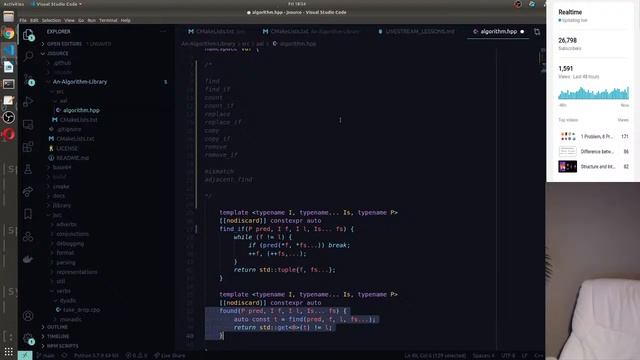This screenshot has height=360, width=640.
Task: Open the Live Share view icon
Action: pos(28,191)
